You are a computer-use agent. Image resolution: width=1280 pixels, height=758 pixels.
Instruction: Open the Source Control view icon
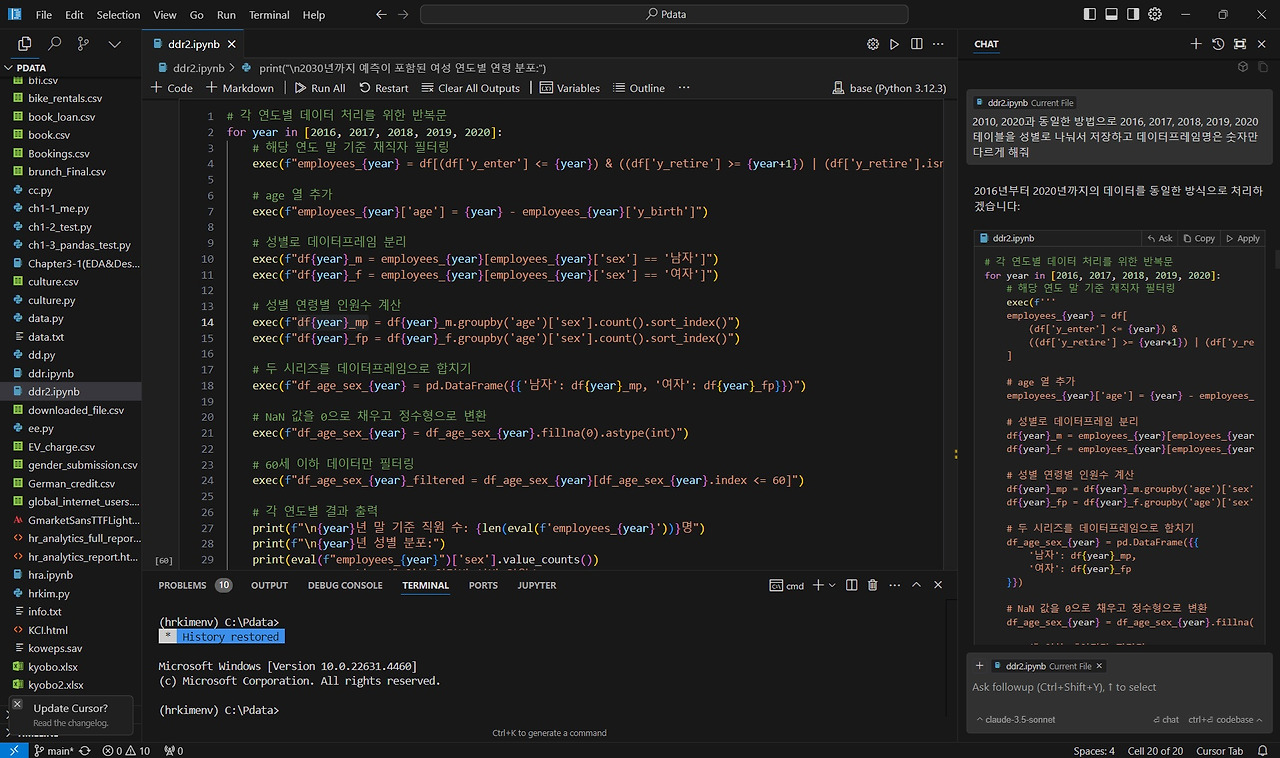[x=83, y=44]
